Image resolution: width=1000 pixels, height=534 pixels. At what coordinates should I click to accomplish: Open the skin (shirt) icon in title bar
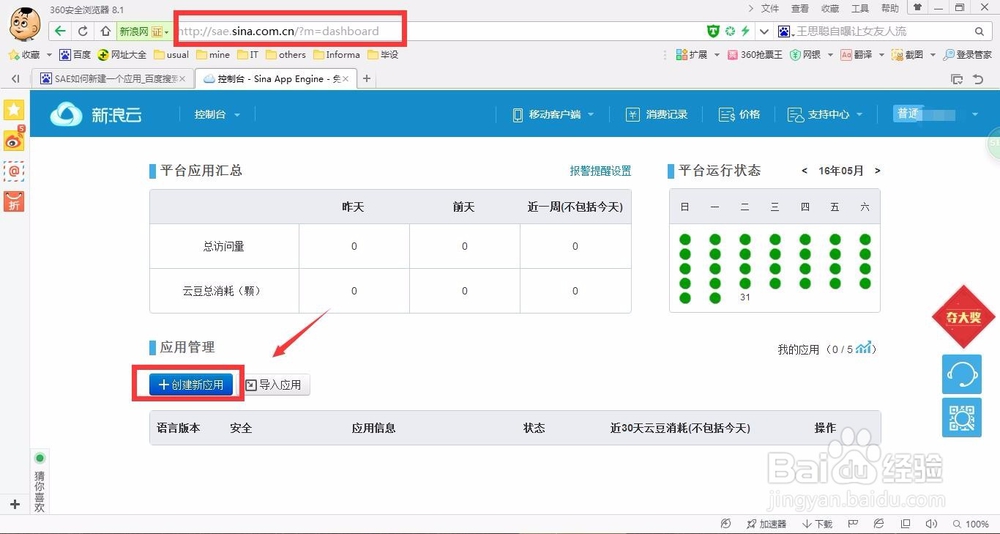917,8
